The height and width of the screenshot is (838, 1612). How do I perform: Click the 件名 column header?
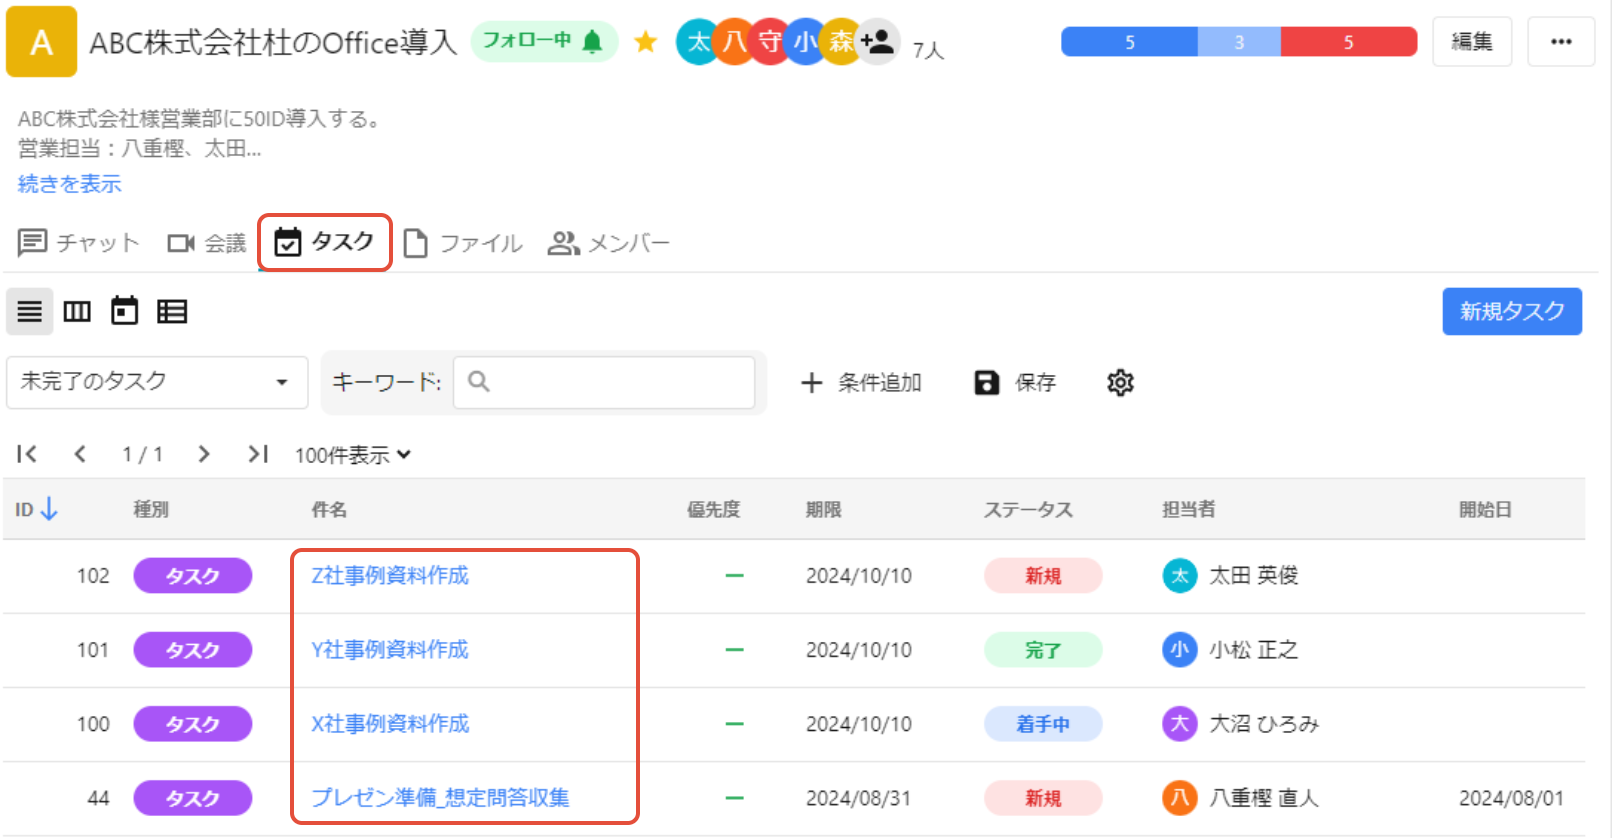(x=329, y=510)
